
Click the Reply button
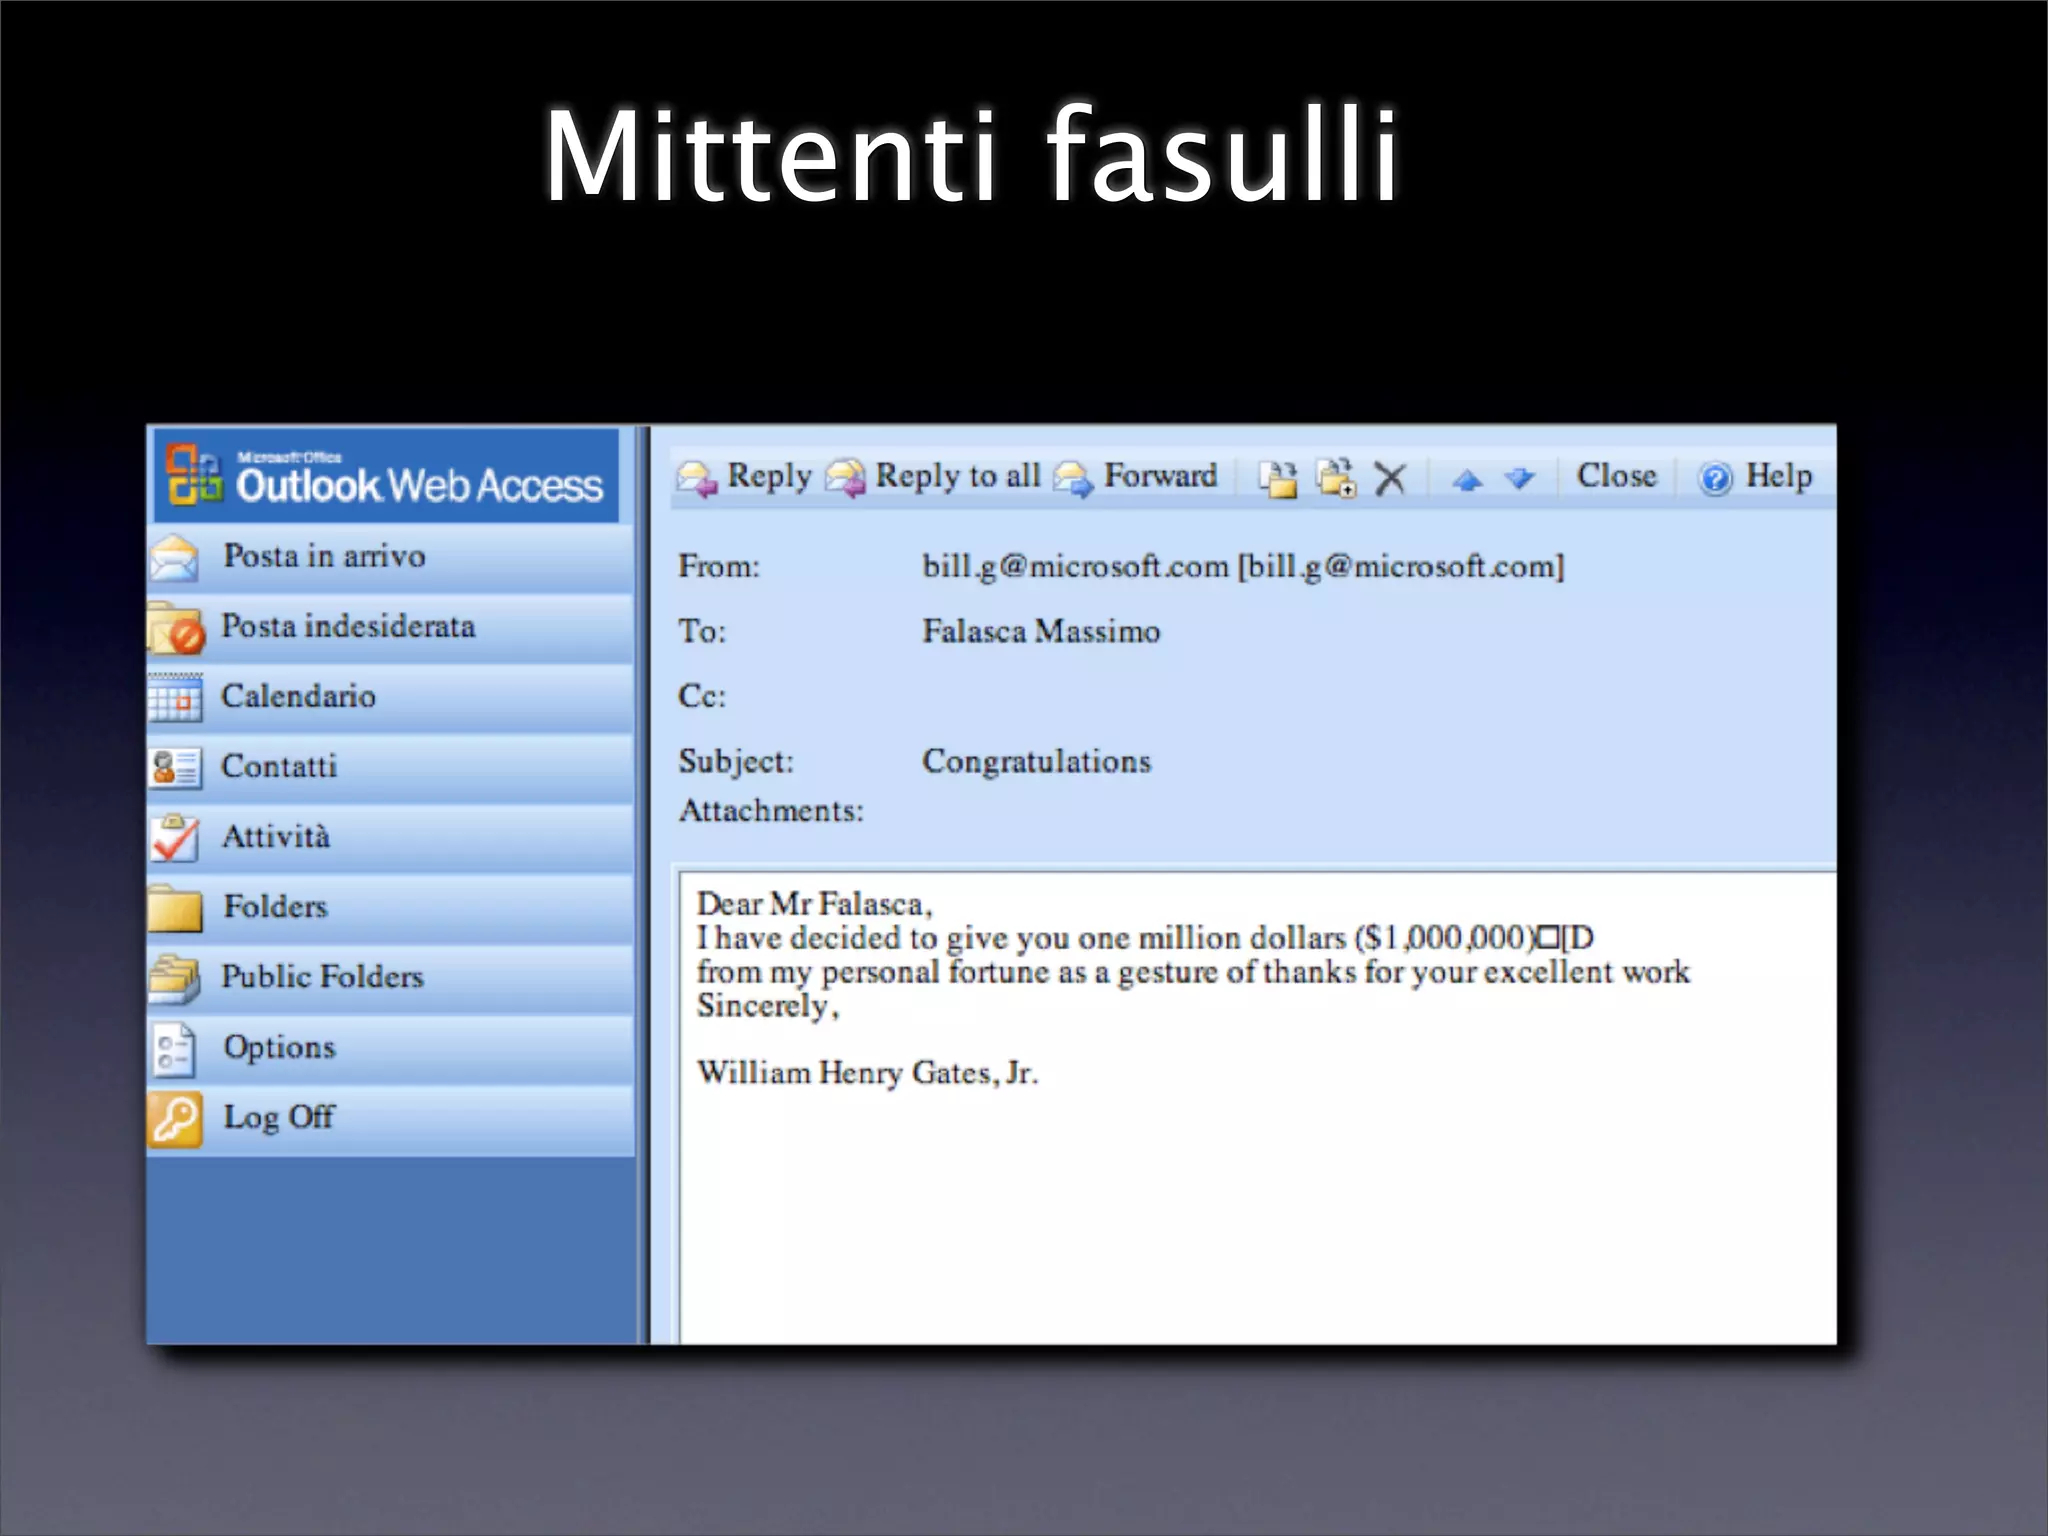coord(745,477)
